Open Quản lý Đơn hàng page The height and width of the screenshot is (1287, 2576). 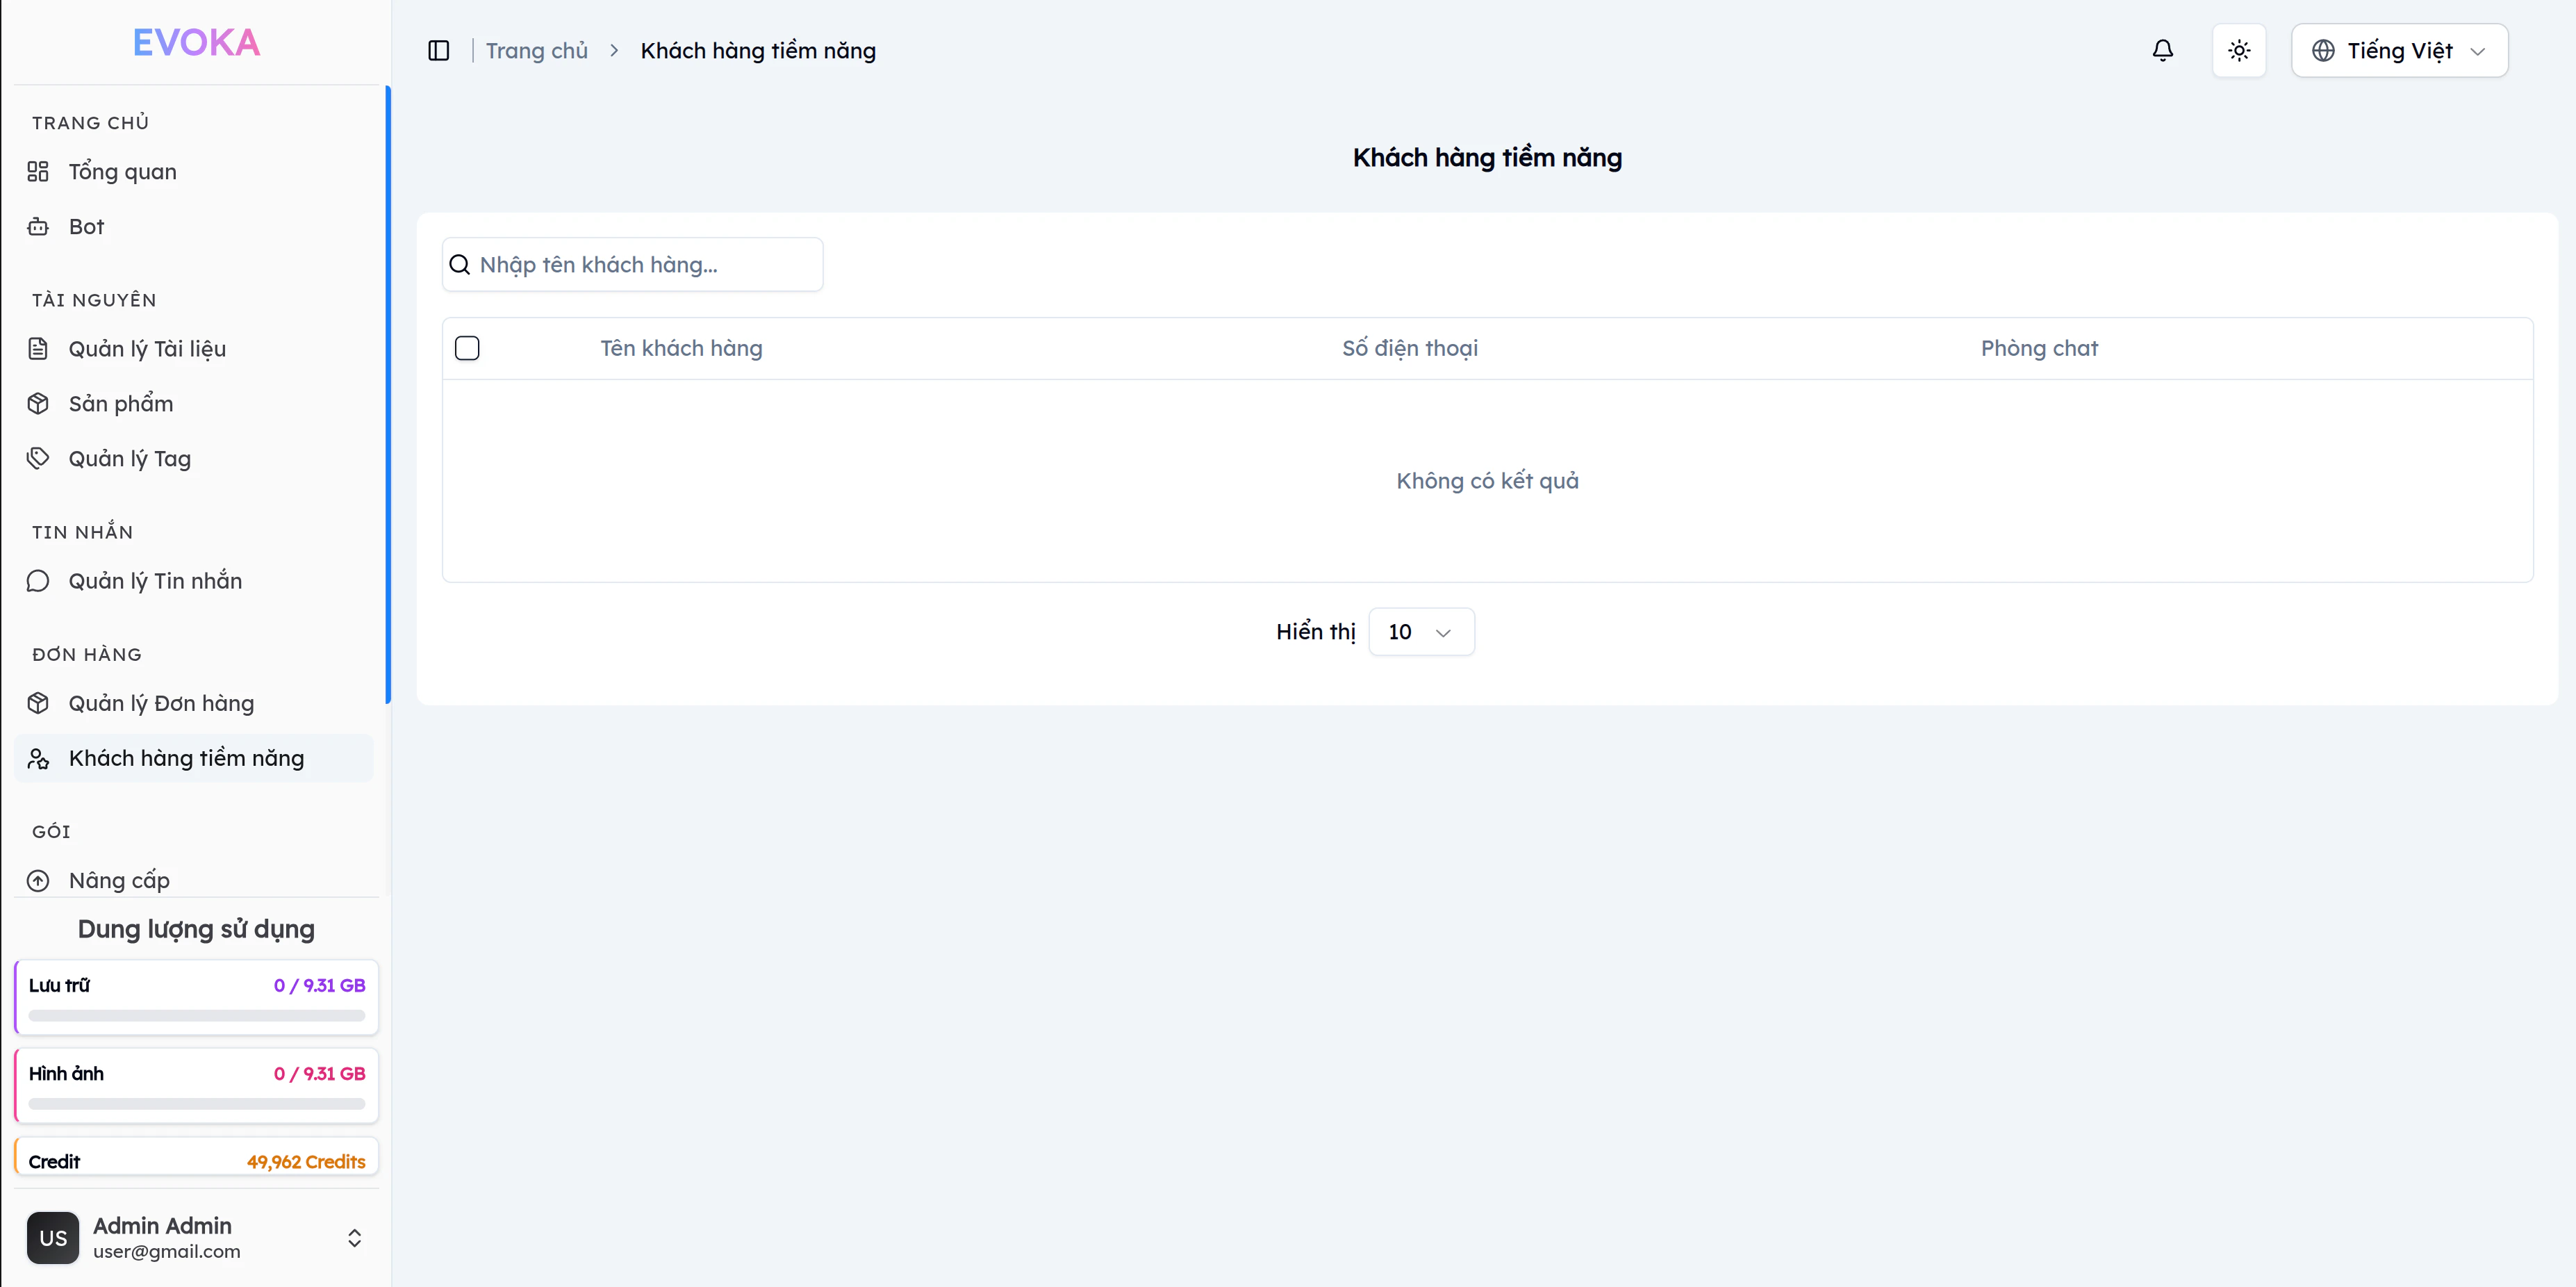161,704
